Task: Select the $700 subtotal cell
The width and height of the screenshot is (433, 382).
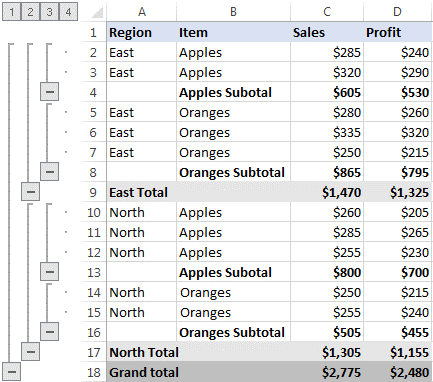Action: pos(398,272)
